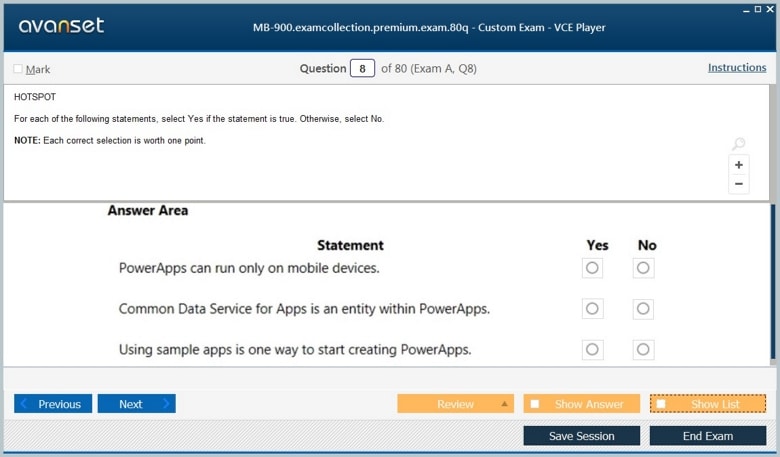Select Yes for PowerApps mobile-only statement

pos(592,268)
